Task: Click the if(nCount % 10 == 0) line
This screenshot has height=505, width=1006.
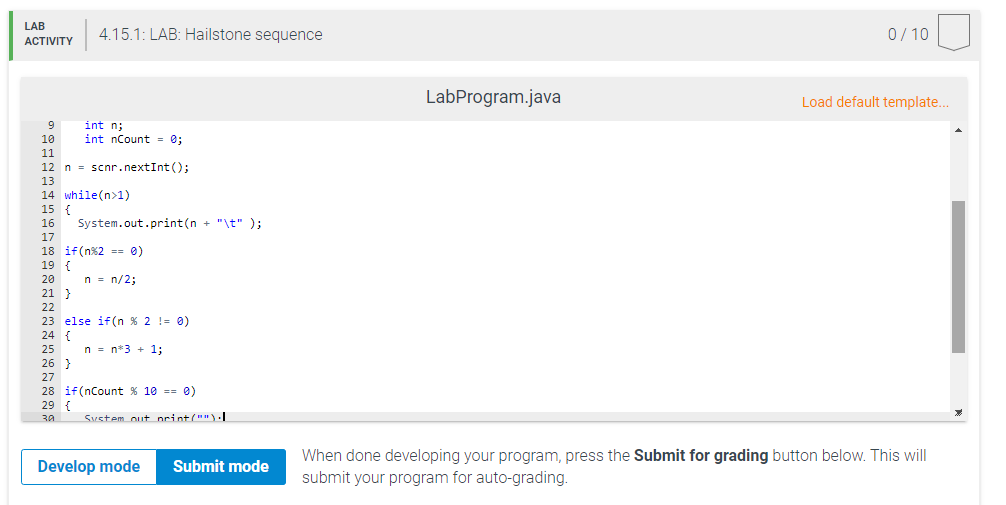Action: [x=130, y=391]
